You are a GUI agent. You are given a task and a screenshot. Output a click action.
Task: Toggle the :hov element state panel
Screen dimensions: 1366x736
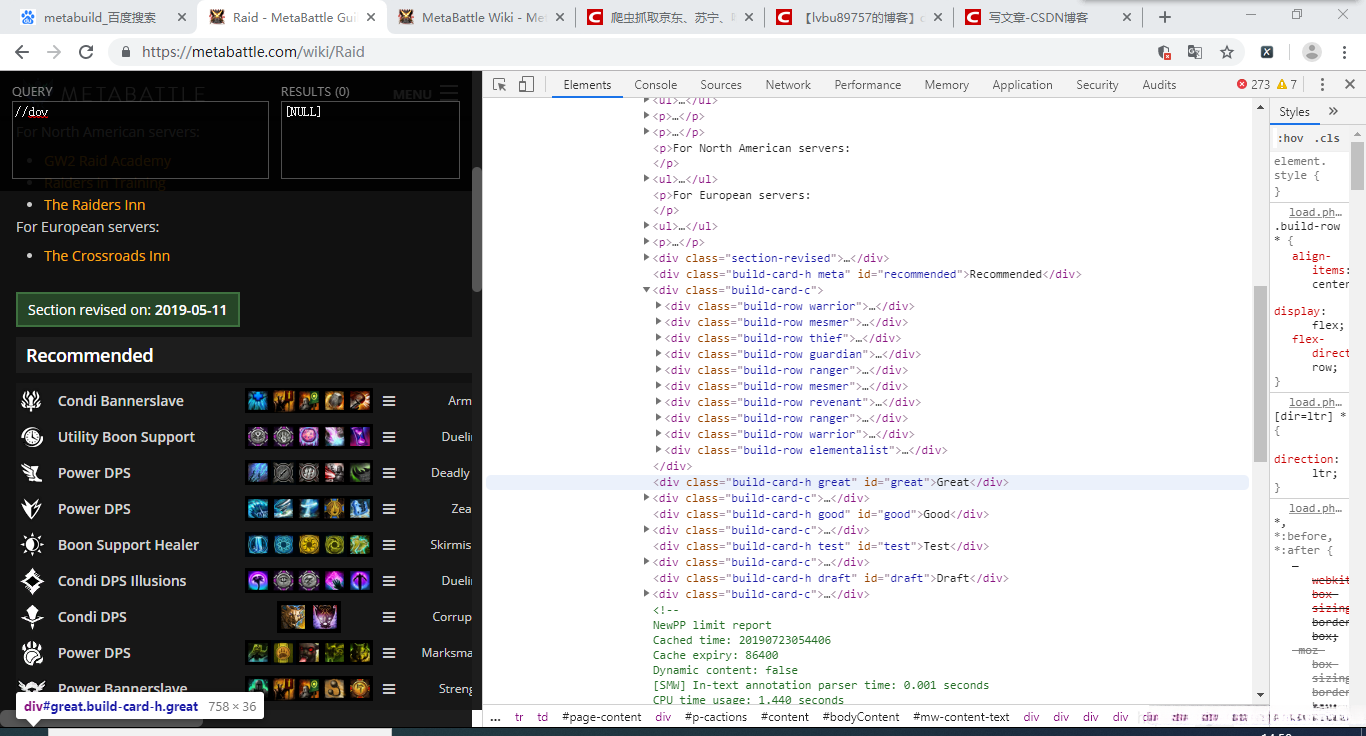coord(1290,138)
